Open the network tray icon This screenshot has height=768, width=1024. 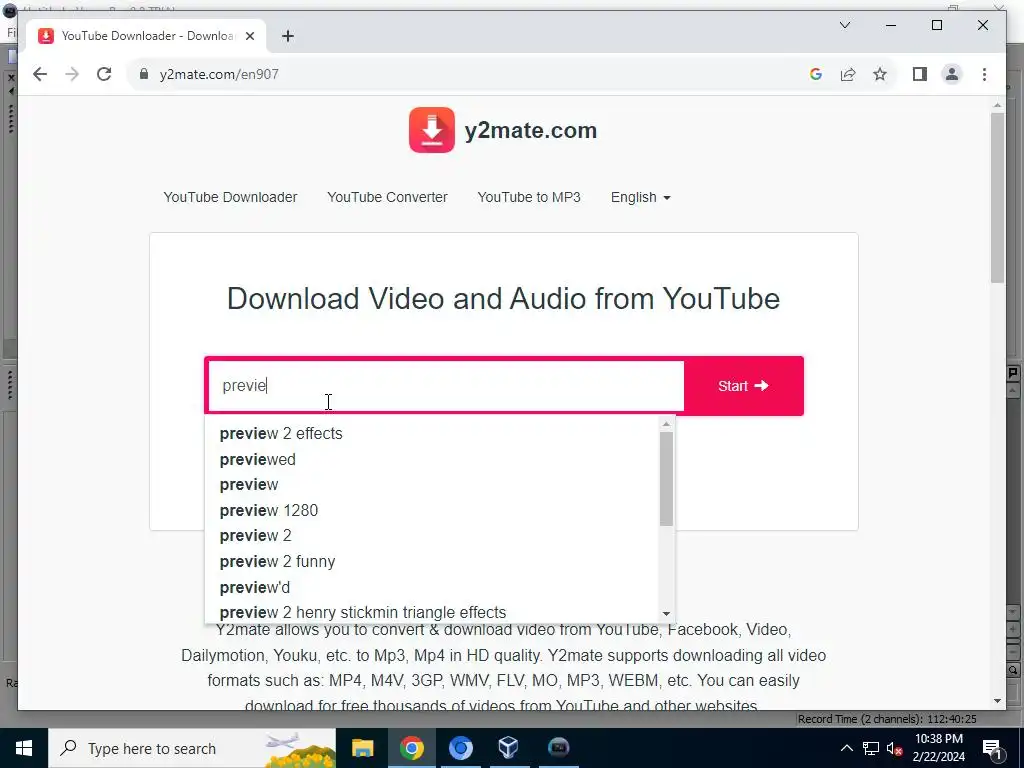point(871,748)
